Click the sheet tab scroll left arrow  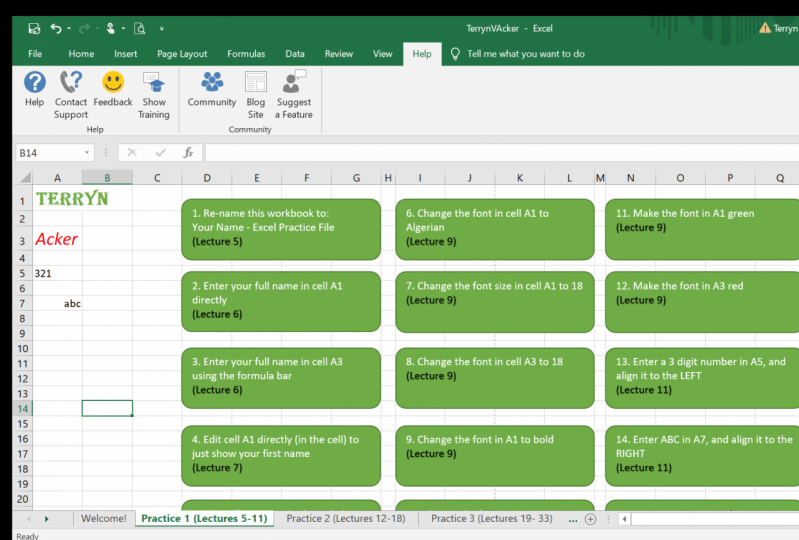29,519
